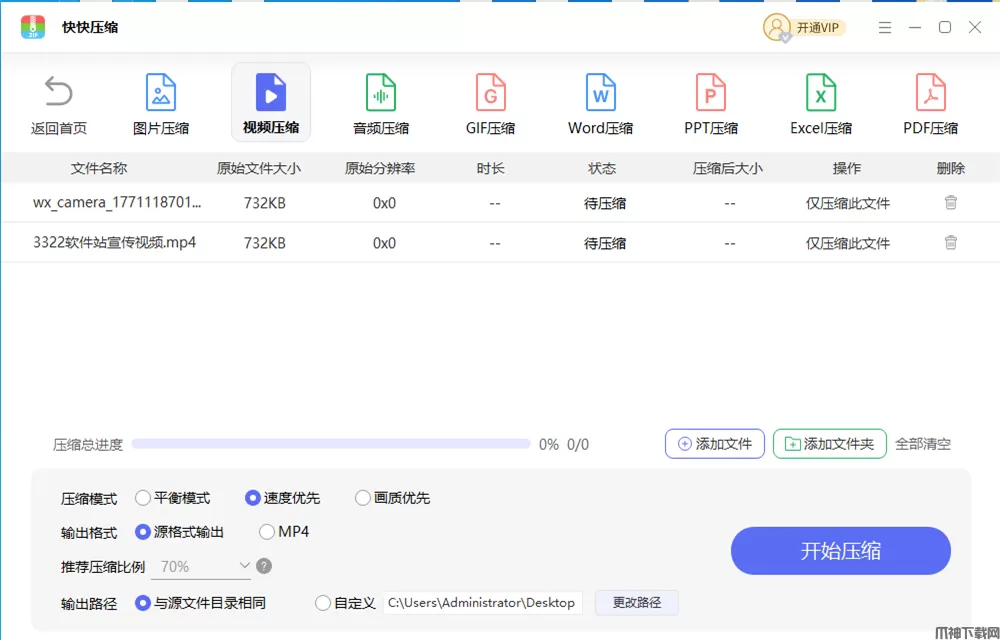Open the hamburger menu in title bar
This screenshot has width=1000, height=640.
tap(884, 28)
